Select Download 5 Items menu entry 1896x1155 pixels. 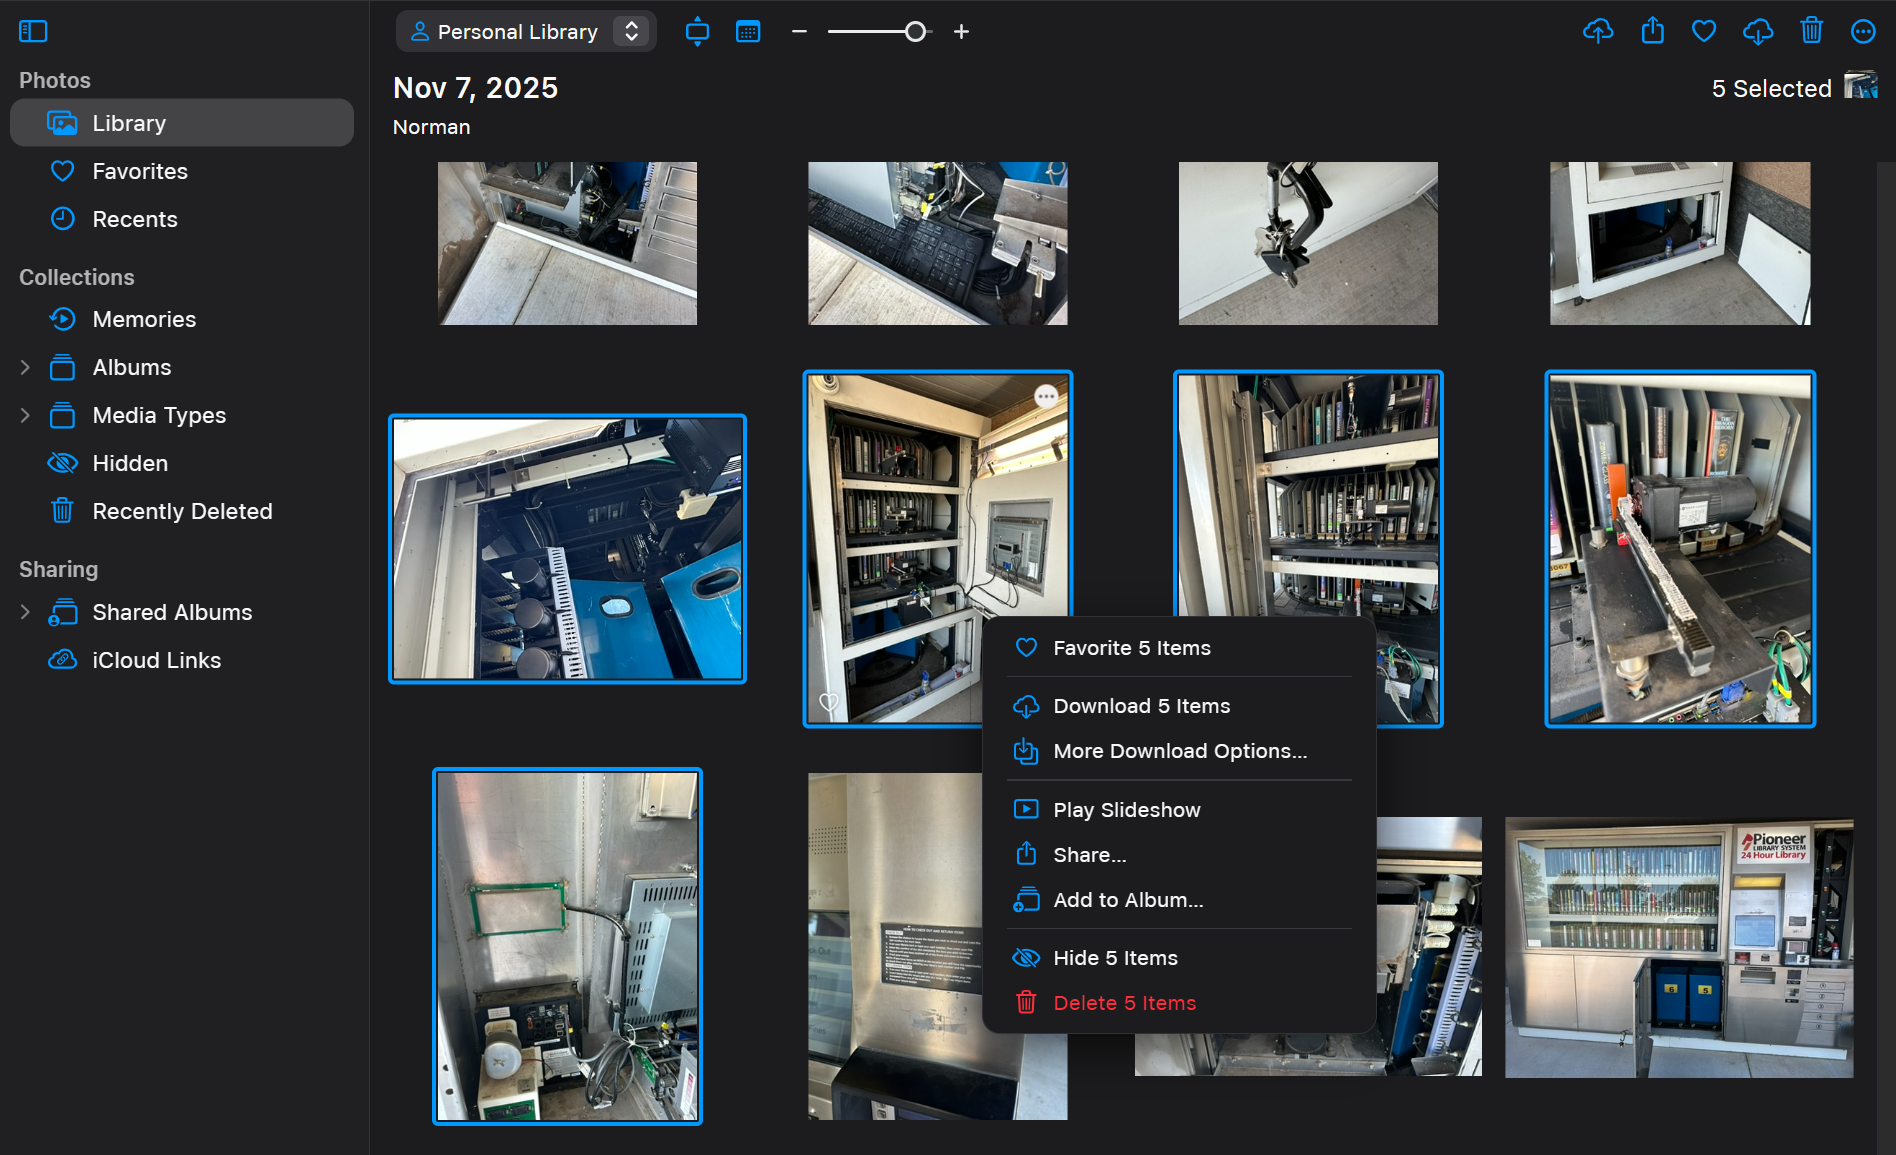[1141, 706]
